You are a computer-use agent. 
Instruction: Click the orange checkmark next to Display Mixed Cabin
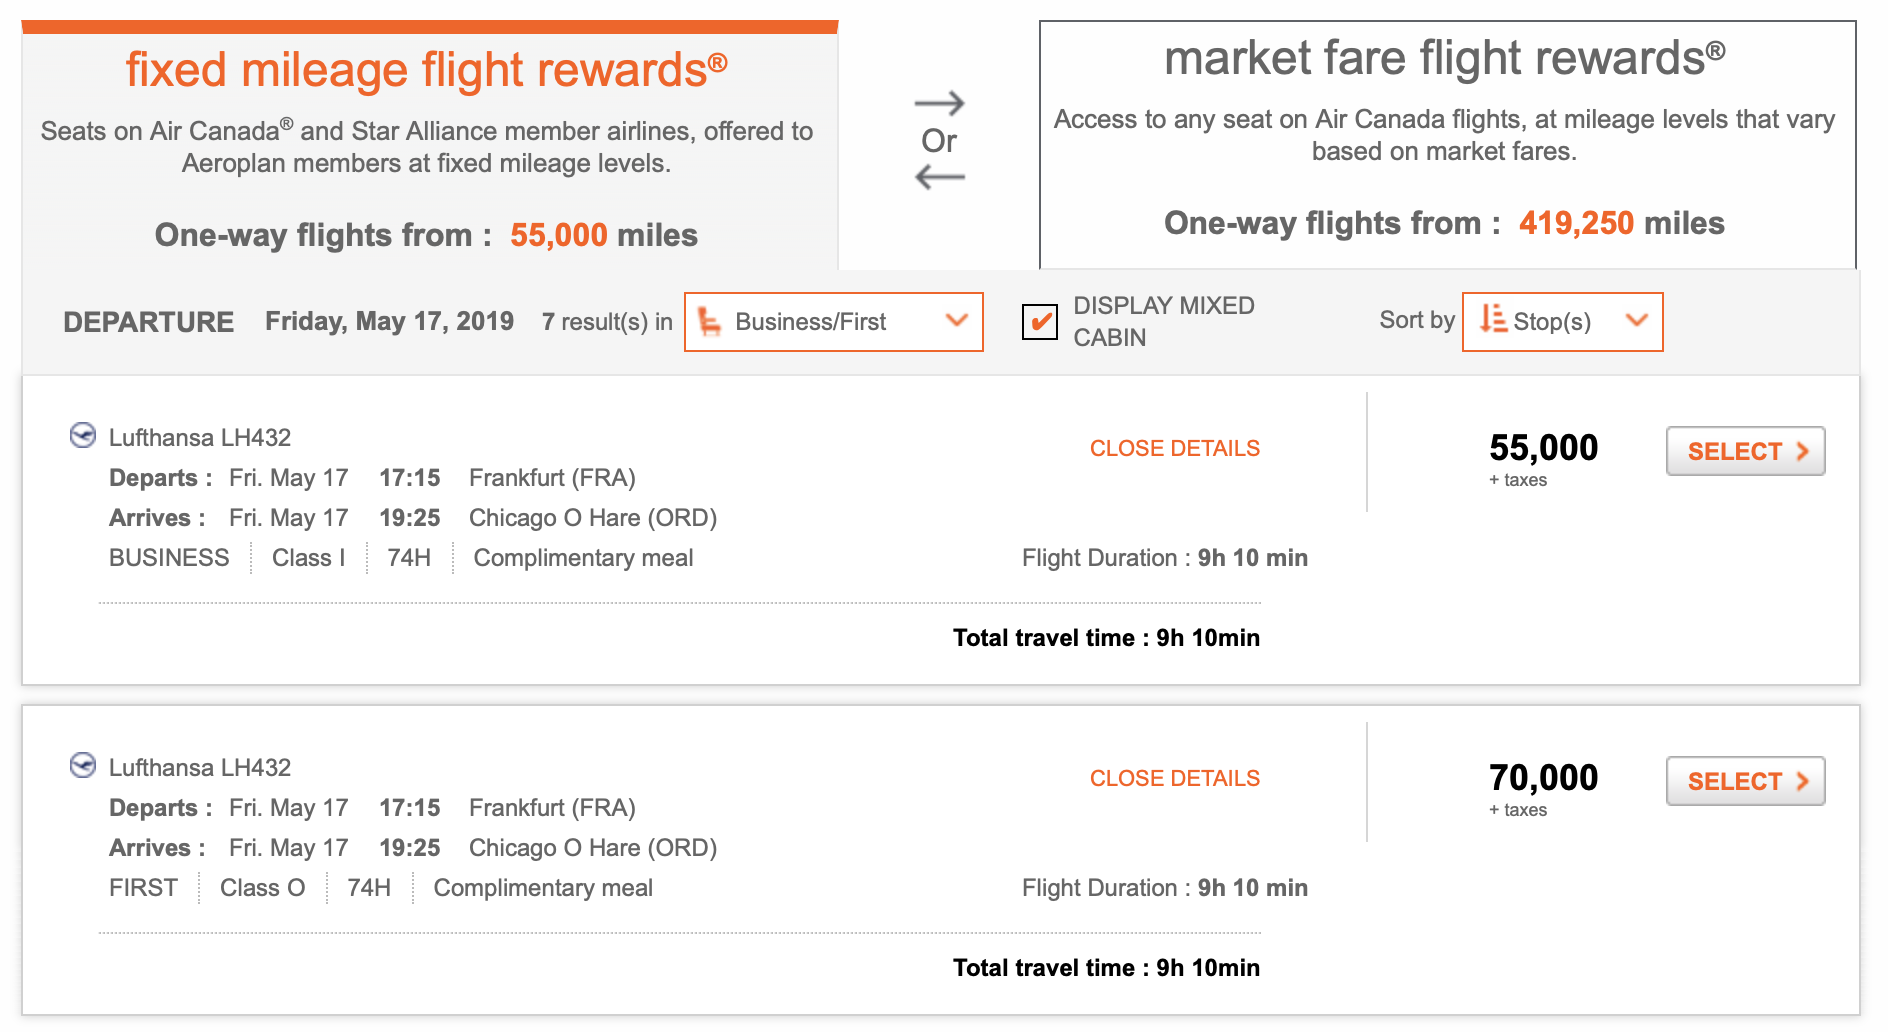[x=1041, y=322]
